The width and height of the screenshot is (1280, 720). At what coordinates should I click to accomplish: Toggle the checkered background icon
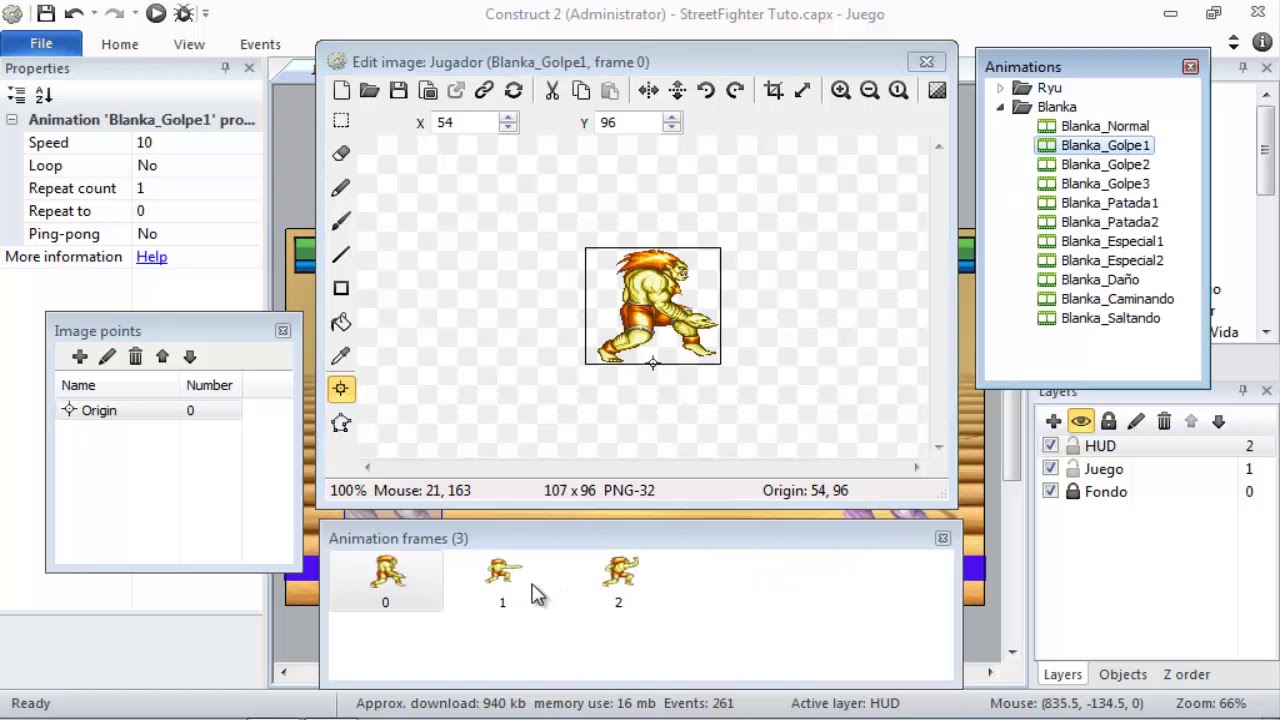point(937,91)
